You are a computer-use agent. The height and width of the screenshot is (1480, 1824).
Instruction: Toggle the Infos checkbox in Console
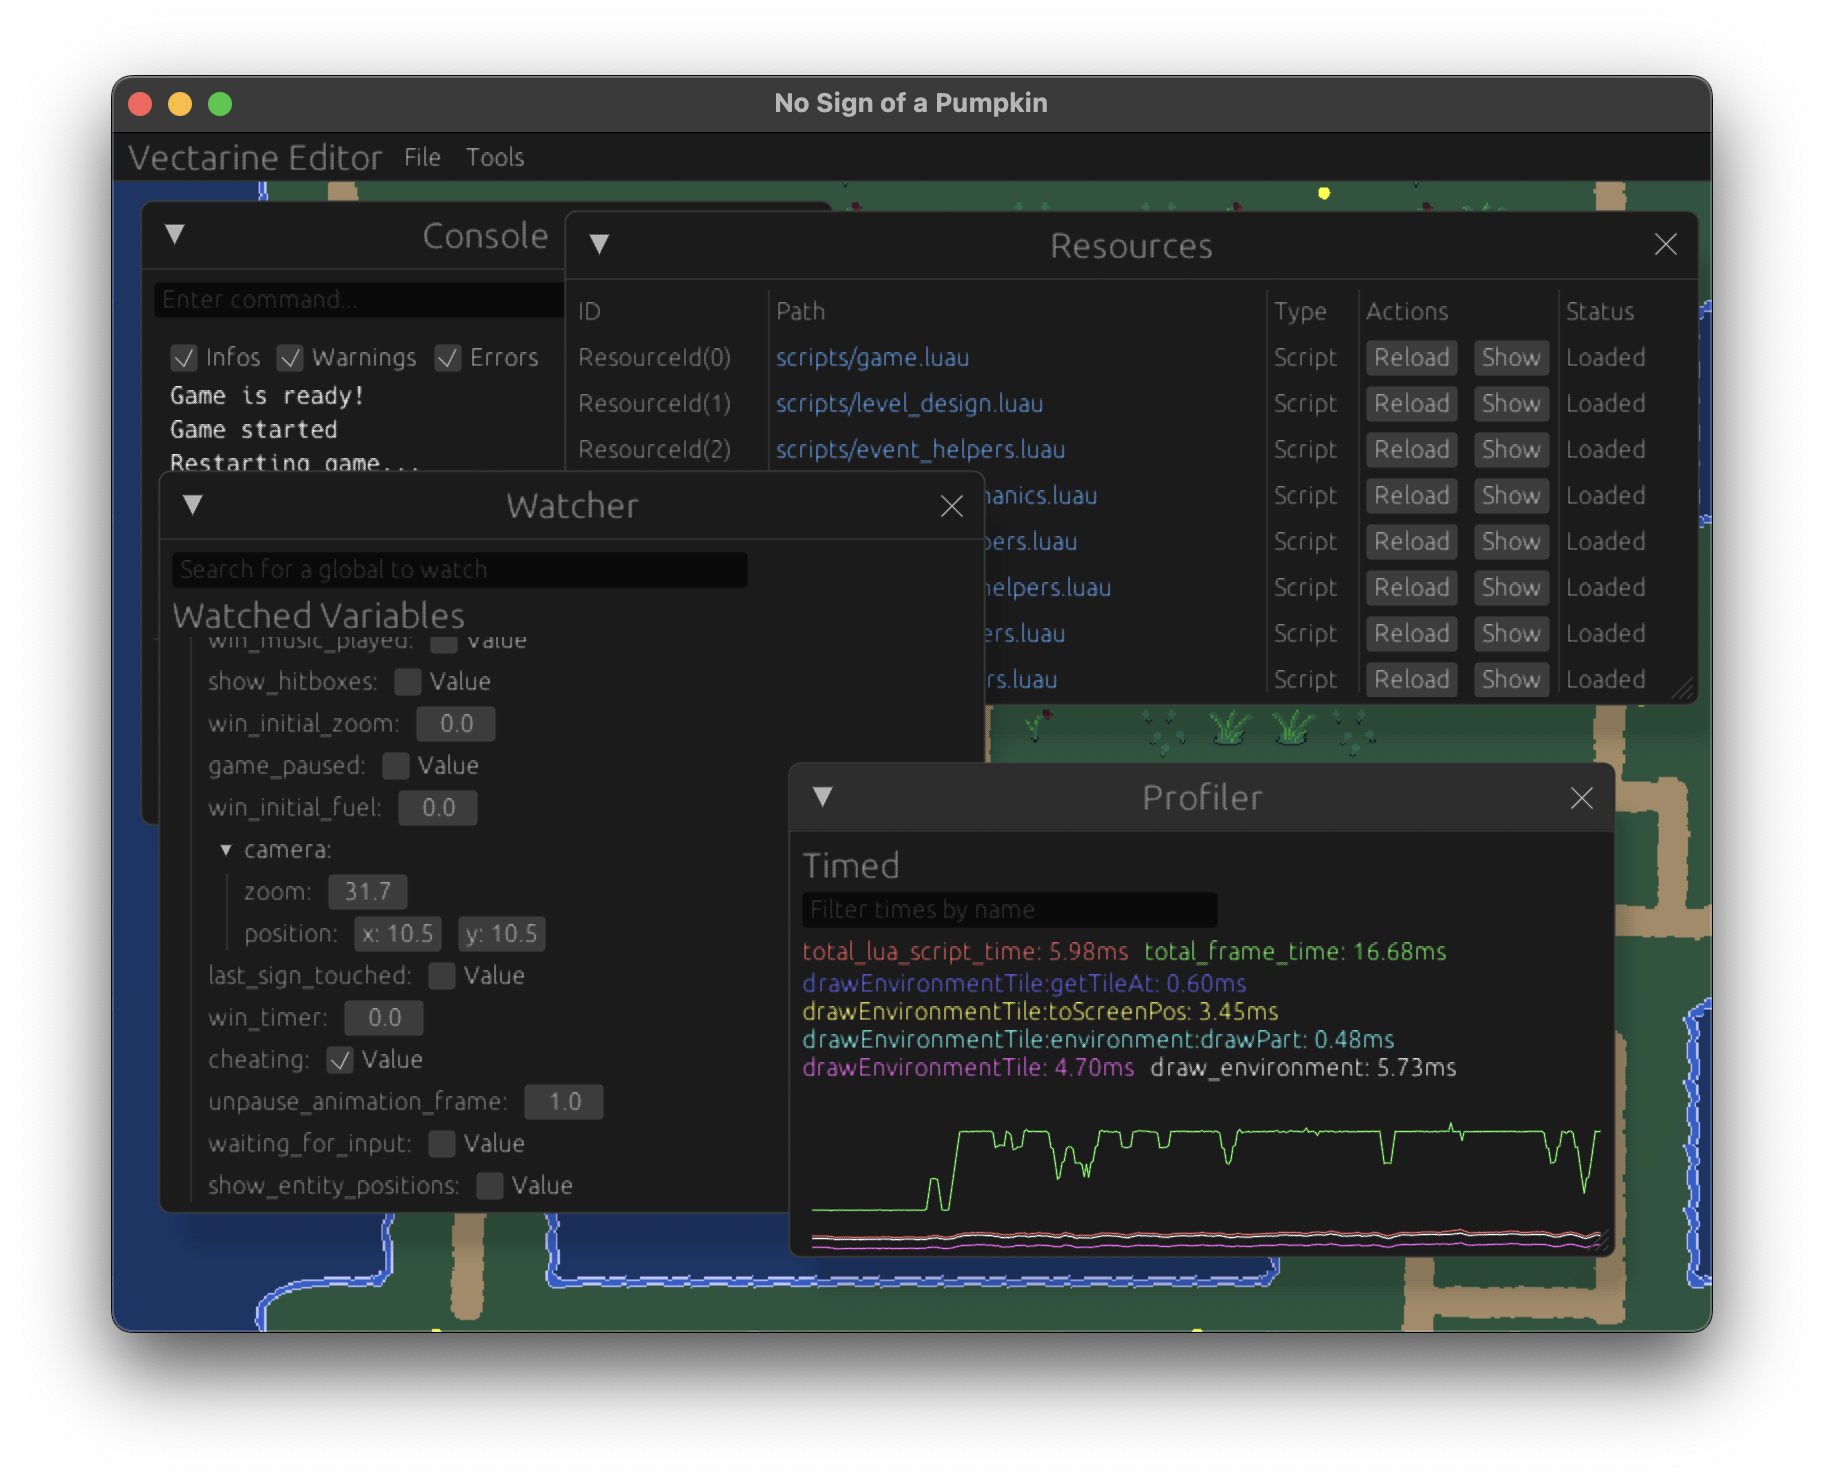pos(184,358)
